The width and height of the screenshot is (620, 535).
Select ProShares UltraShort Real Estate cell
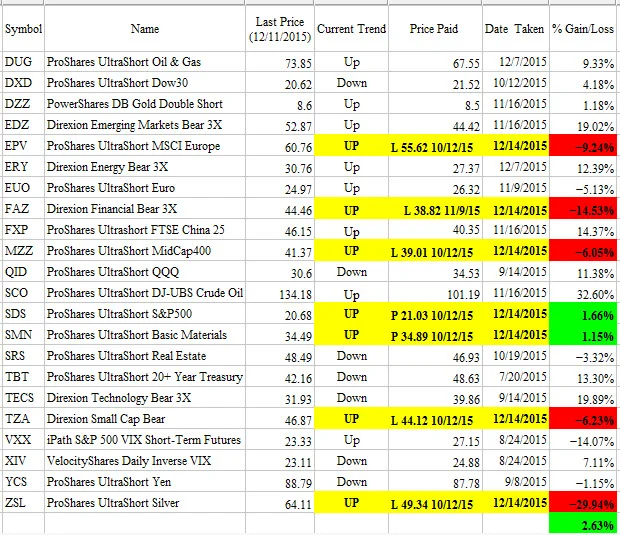(145, 355)
